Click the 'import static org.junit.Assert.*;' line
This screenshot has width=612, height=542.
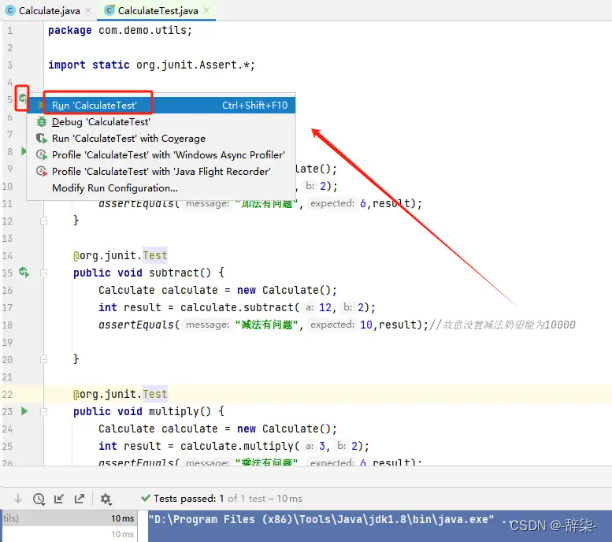[151, 65]
